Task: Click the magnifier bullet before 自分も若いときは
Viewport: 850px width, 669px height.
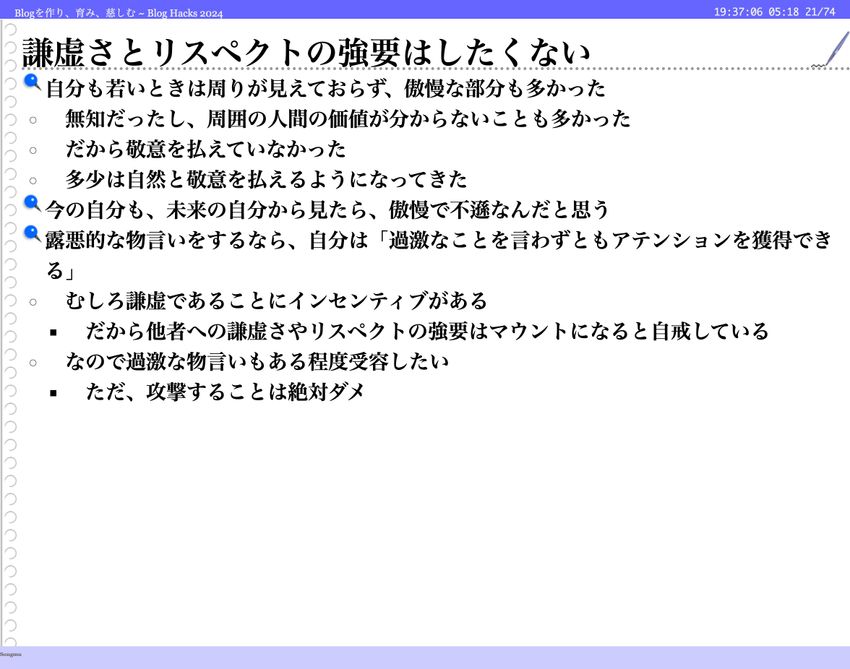Action: 32,83
